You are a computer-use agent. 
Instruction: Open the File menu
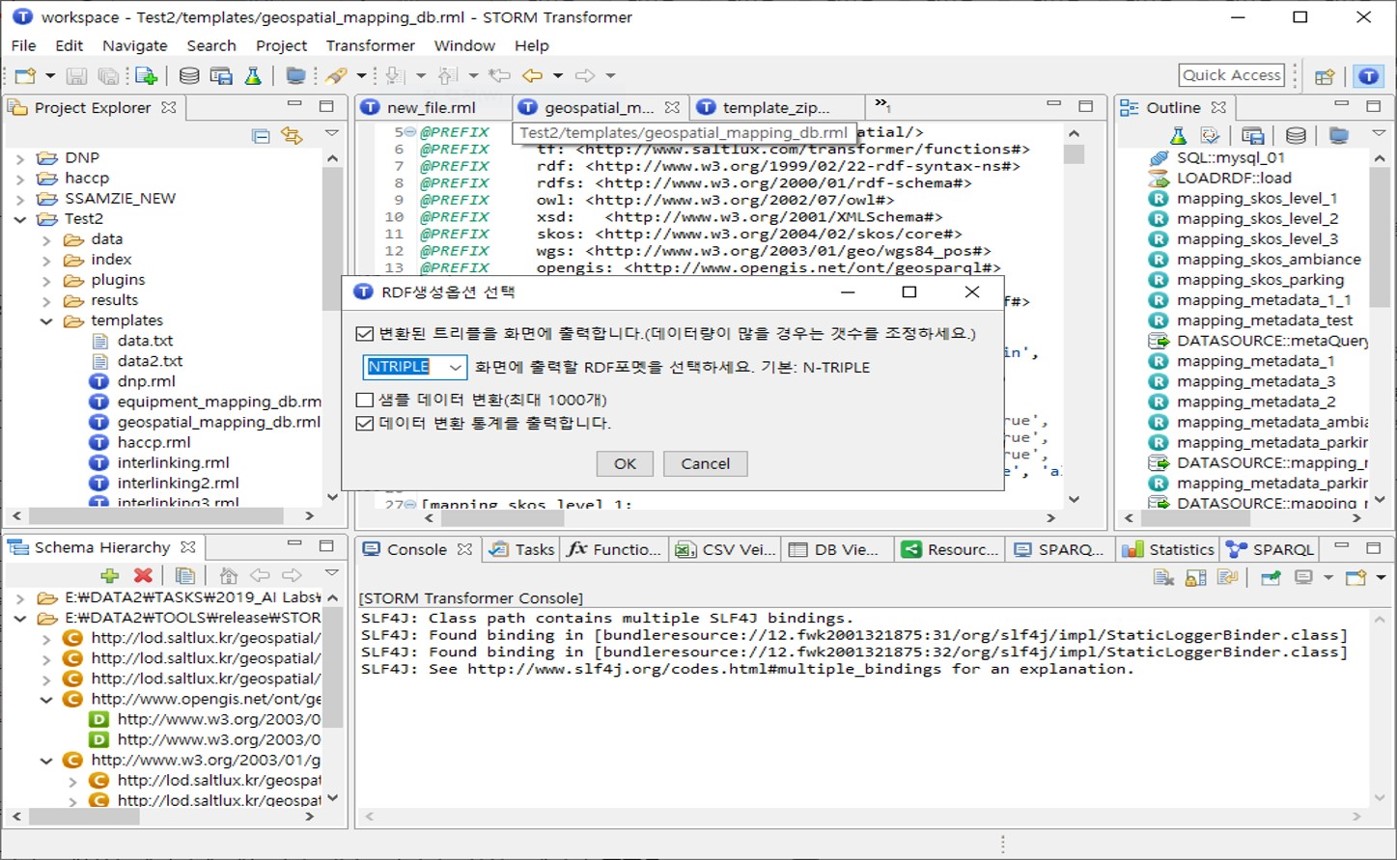(x=23, y=45)
